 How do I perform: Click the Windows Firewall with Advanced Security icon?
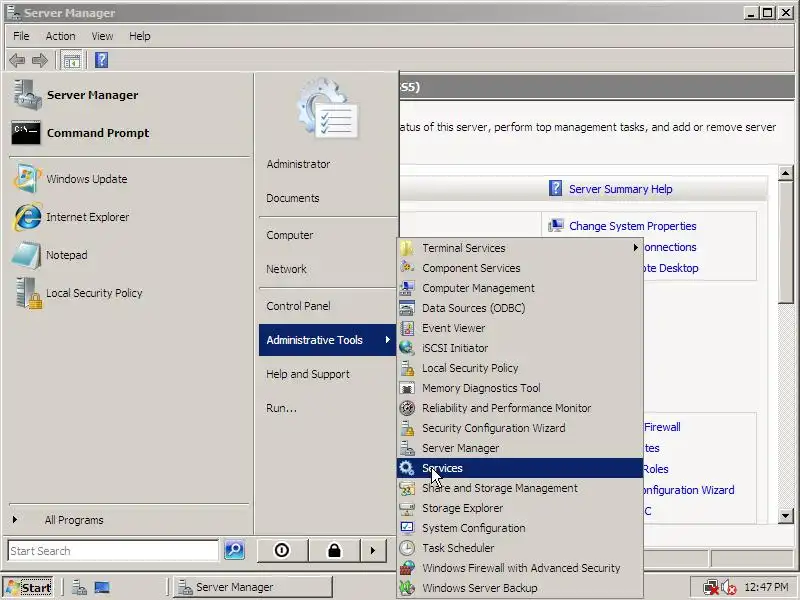click(x=407, y=568)
